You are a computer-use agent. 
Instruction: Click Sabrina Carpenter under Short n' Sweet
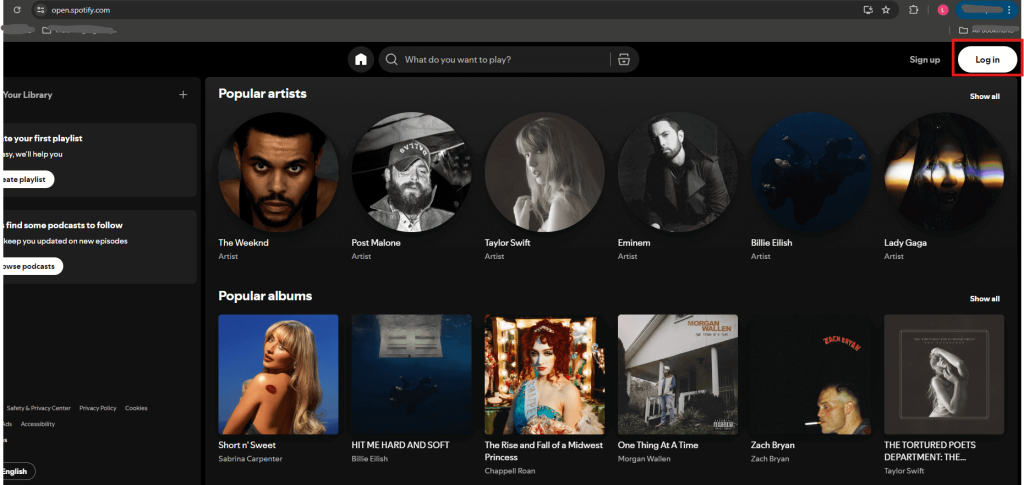click(x=250, y=459)
